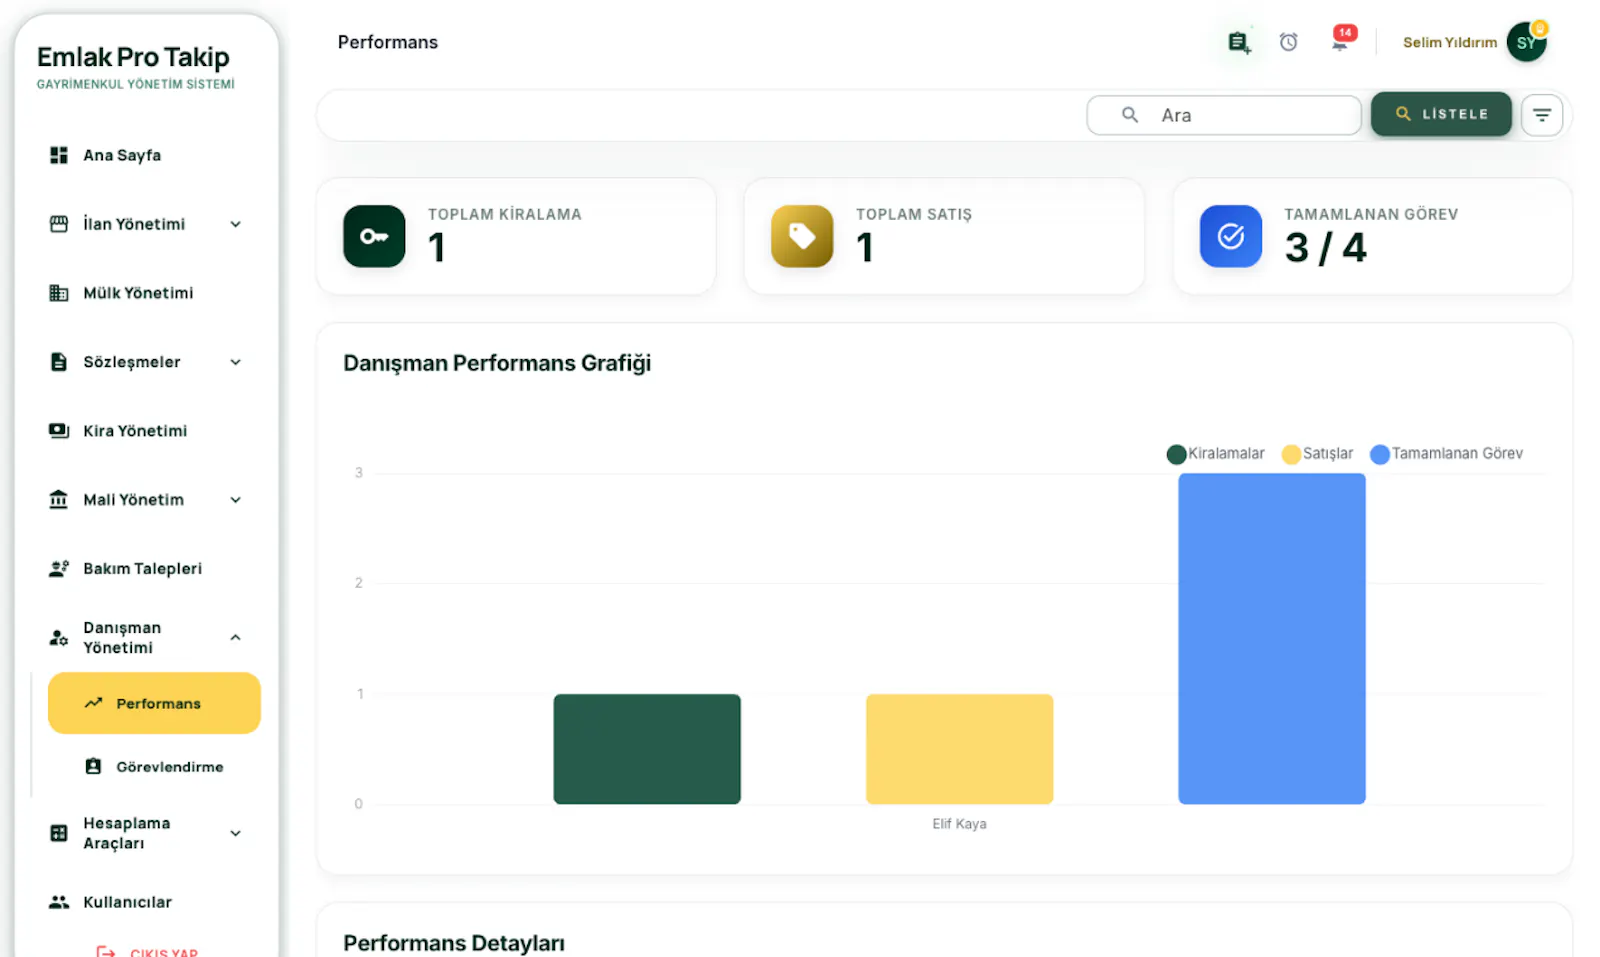This screenshot has width=1600, height=957.
Task: Expand the Sözleşmeler chevron
Action: pyautogui.click(x=236, y=362)
